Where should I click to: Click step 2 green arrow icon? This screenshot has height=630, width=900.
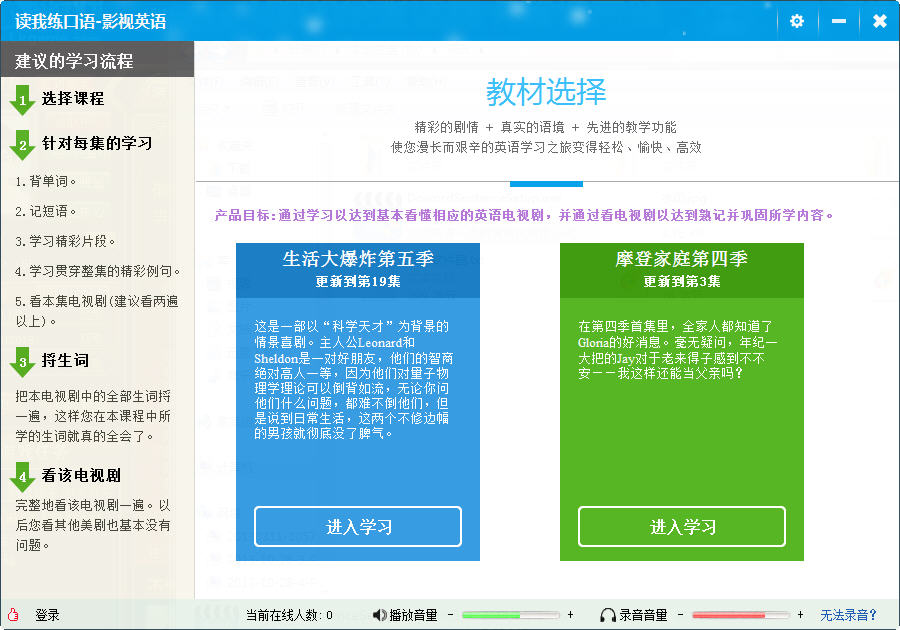click(22, 145)
